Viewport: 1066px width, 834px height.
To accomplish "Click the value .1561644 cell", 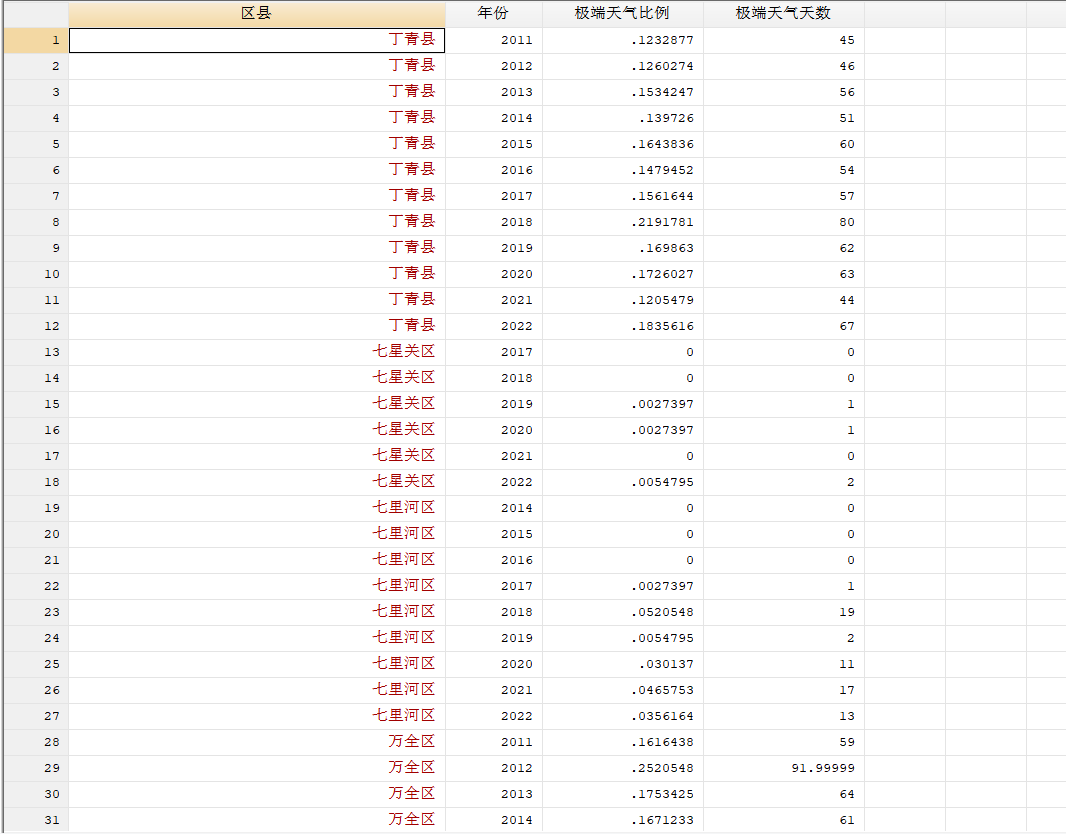I will [x=623, y=196].
